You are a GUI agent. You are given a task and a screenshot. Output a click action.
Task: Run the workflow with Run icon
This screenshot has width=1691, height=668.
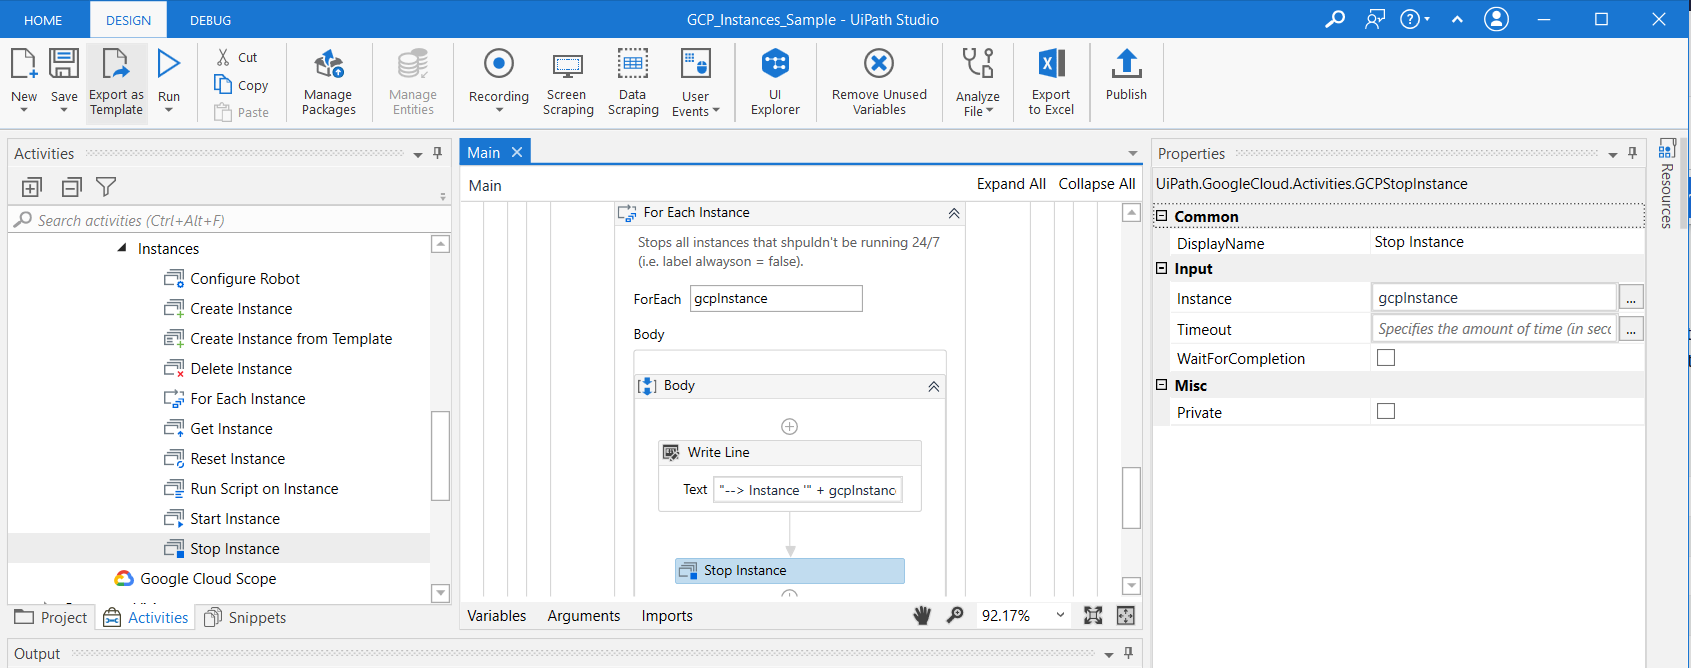tap(169, 64)
